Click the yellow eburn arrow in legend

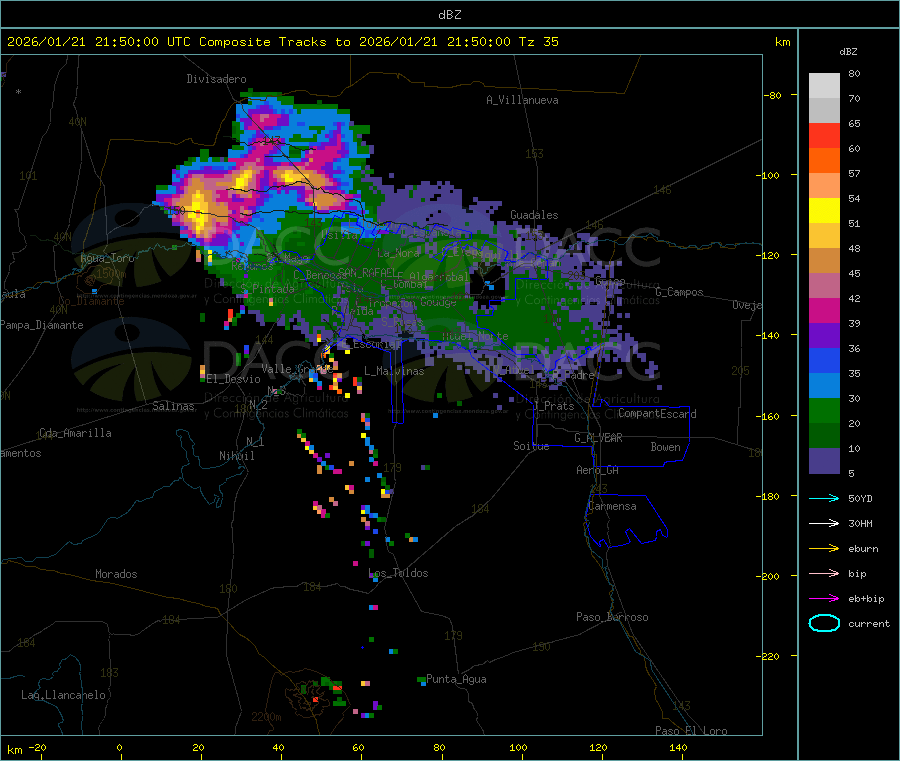point(824,549)
